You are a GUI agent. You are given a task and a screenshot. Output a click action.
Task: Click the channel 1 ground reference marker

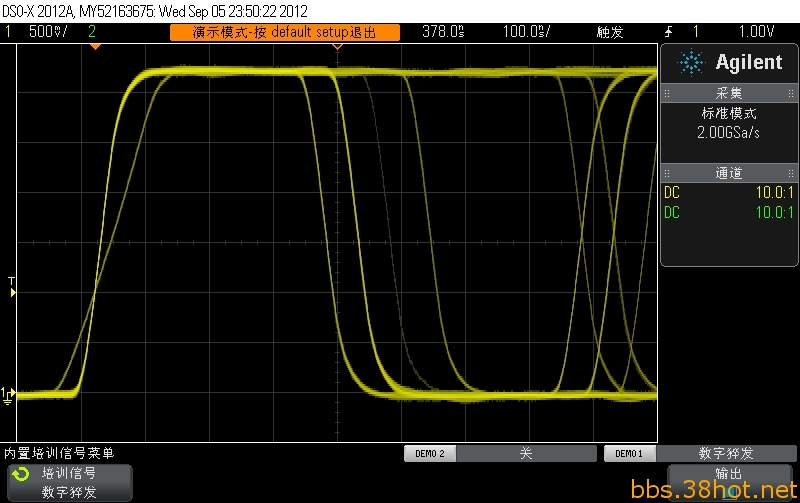[x=8, y=395]
